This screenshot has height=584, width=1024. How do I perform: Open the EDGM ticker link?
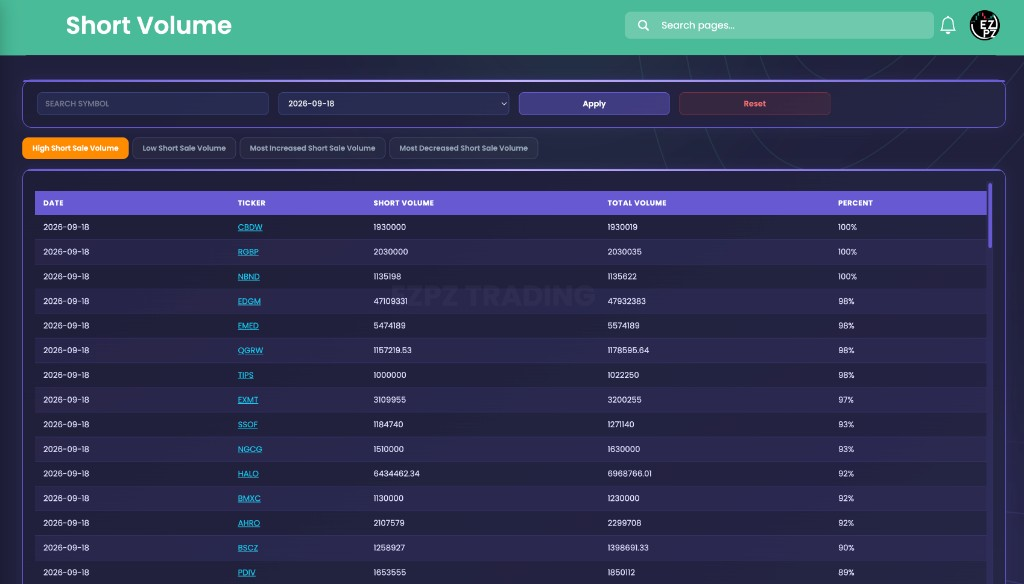click(x=249, y=301)
